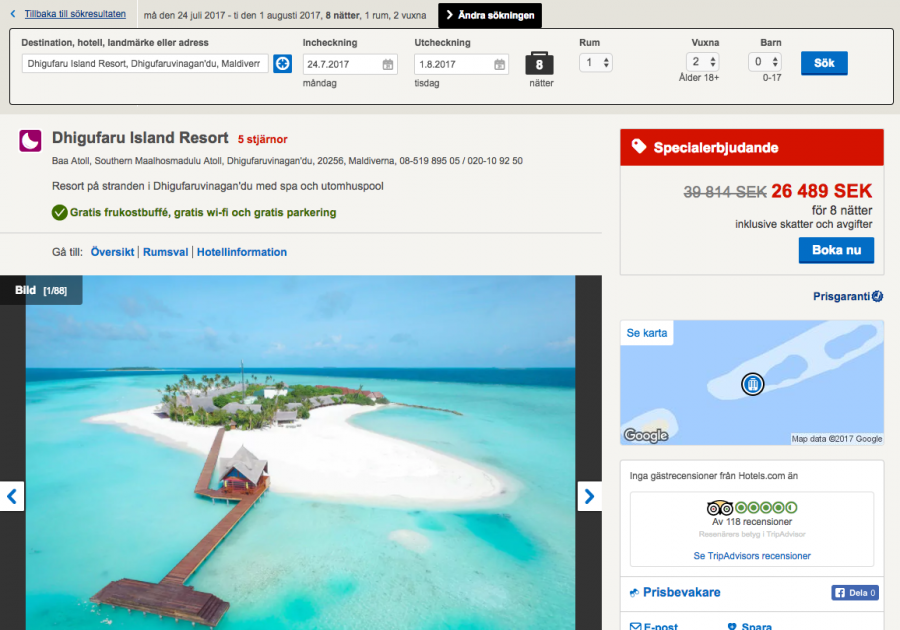Viewport: 900px width, 630px height.
Task: Open the Se karta map link
Action: 646,333
